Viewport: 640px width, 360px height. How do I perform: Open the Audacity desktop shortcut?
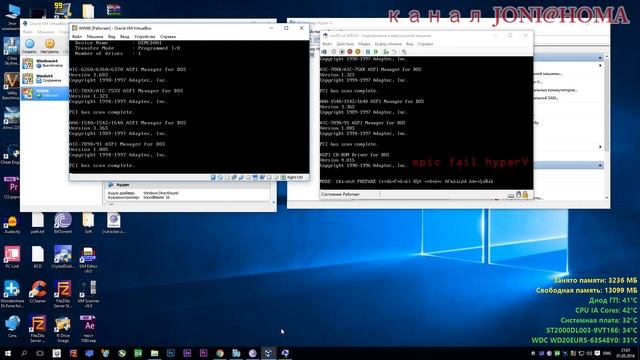(x=12, y=224)
